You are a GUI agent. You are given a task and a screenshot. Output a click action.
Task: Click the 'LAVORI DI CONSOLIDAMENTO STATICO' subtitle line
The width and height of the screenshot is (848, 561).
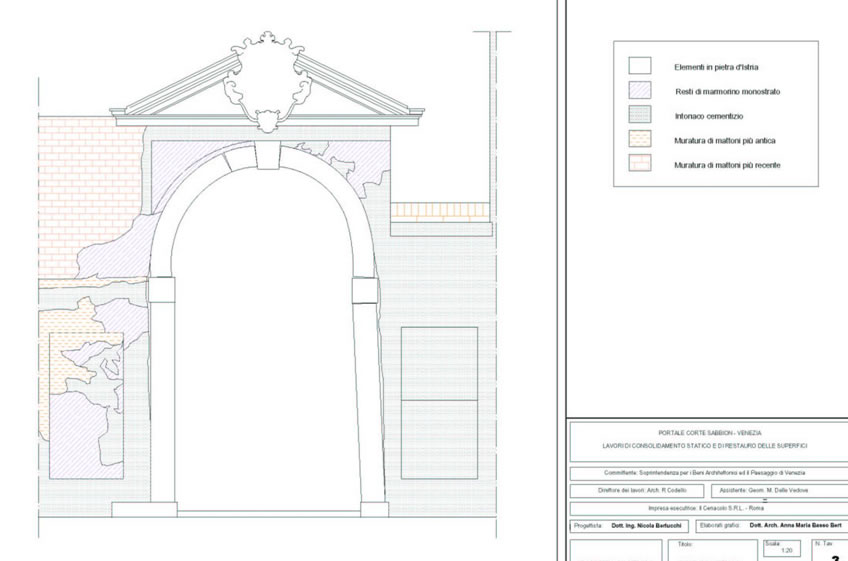click(705, 446)
